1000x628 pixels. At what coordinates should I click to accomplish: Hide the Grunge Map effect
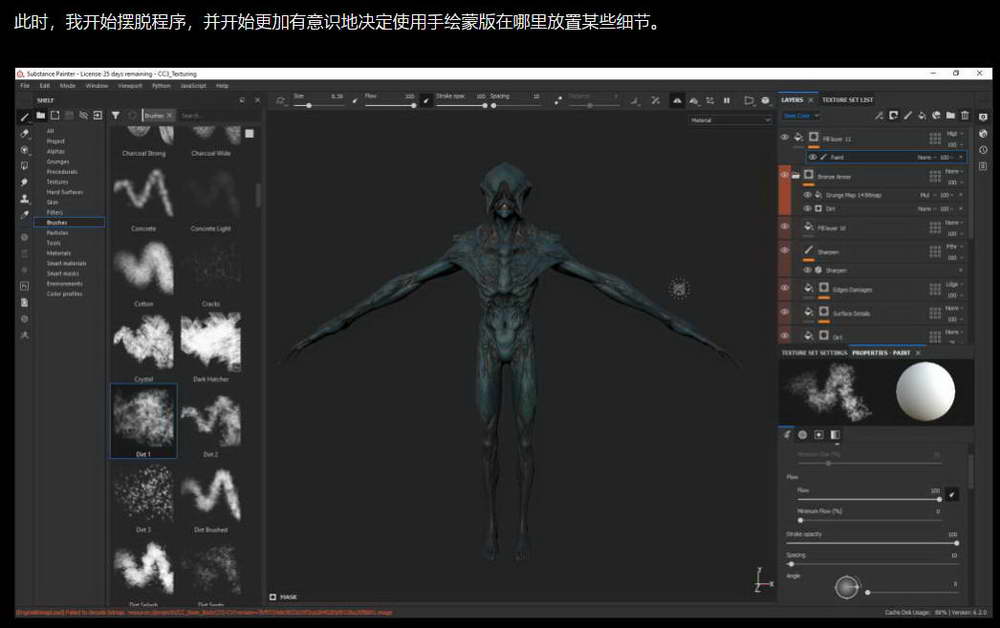tap(807, 195)
